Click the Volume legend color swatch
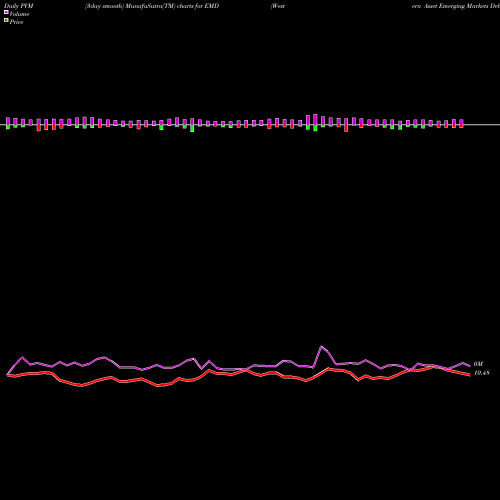This screenshot has width=500, height=500. 6,12
